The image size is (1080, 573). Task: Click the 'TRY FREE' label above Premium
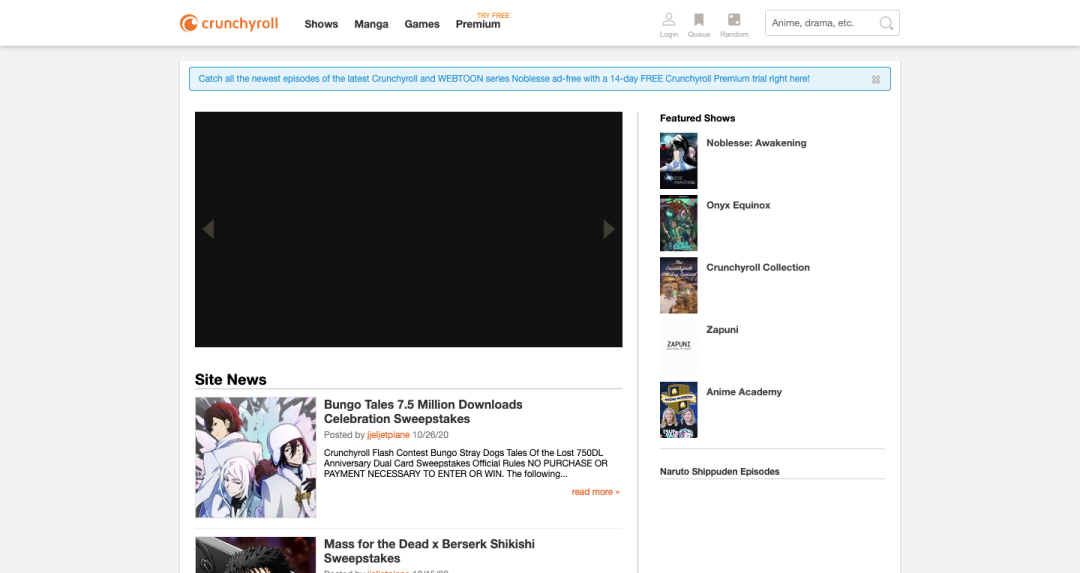(493, 15)
